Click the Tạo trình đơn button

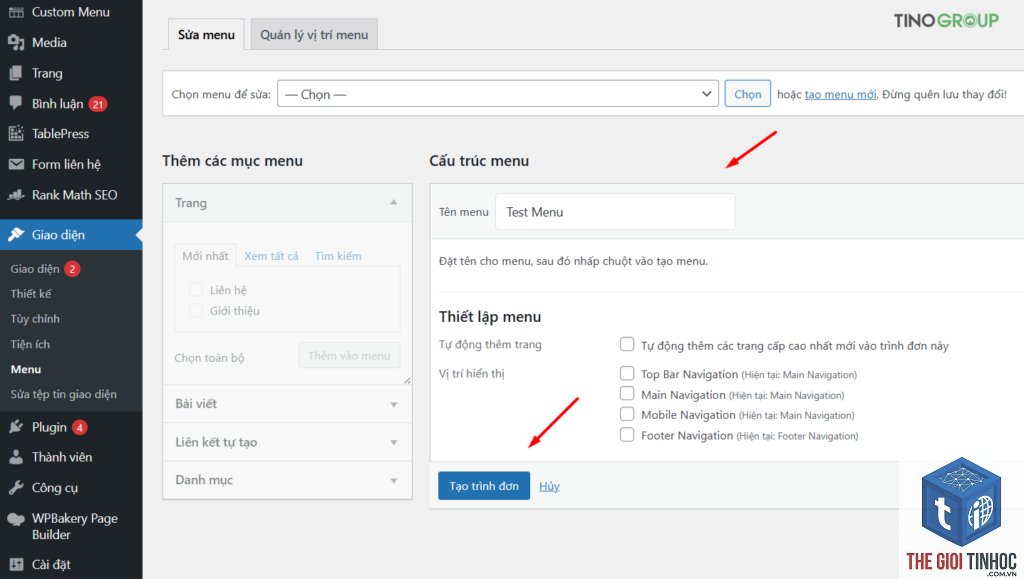[484, 486]
